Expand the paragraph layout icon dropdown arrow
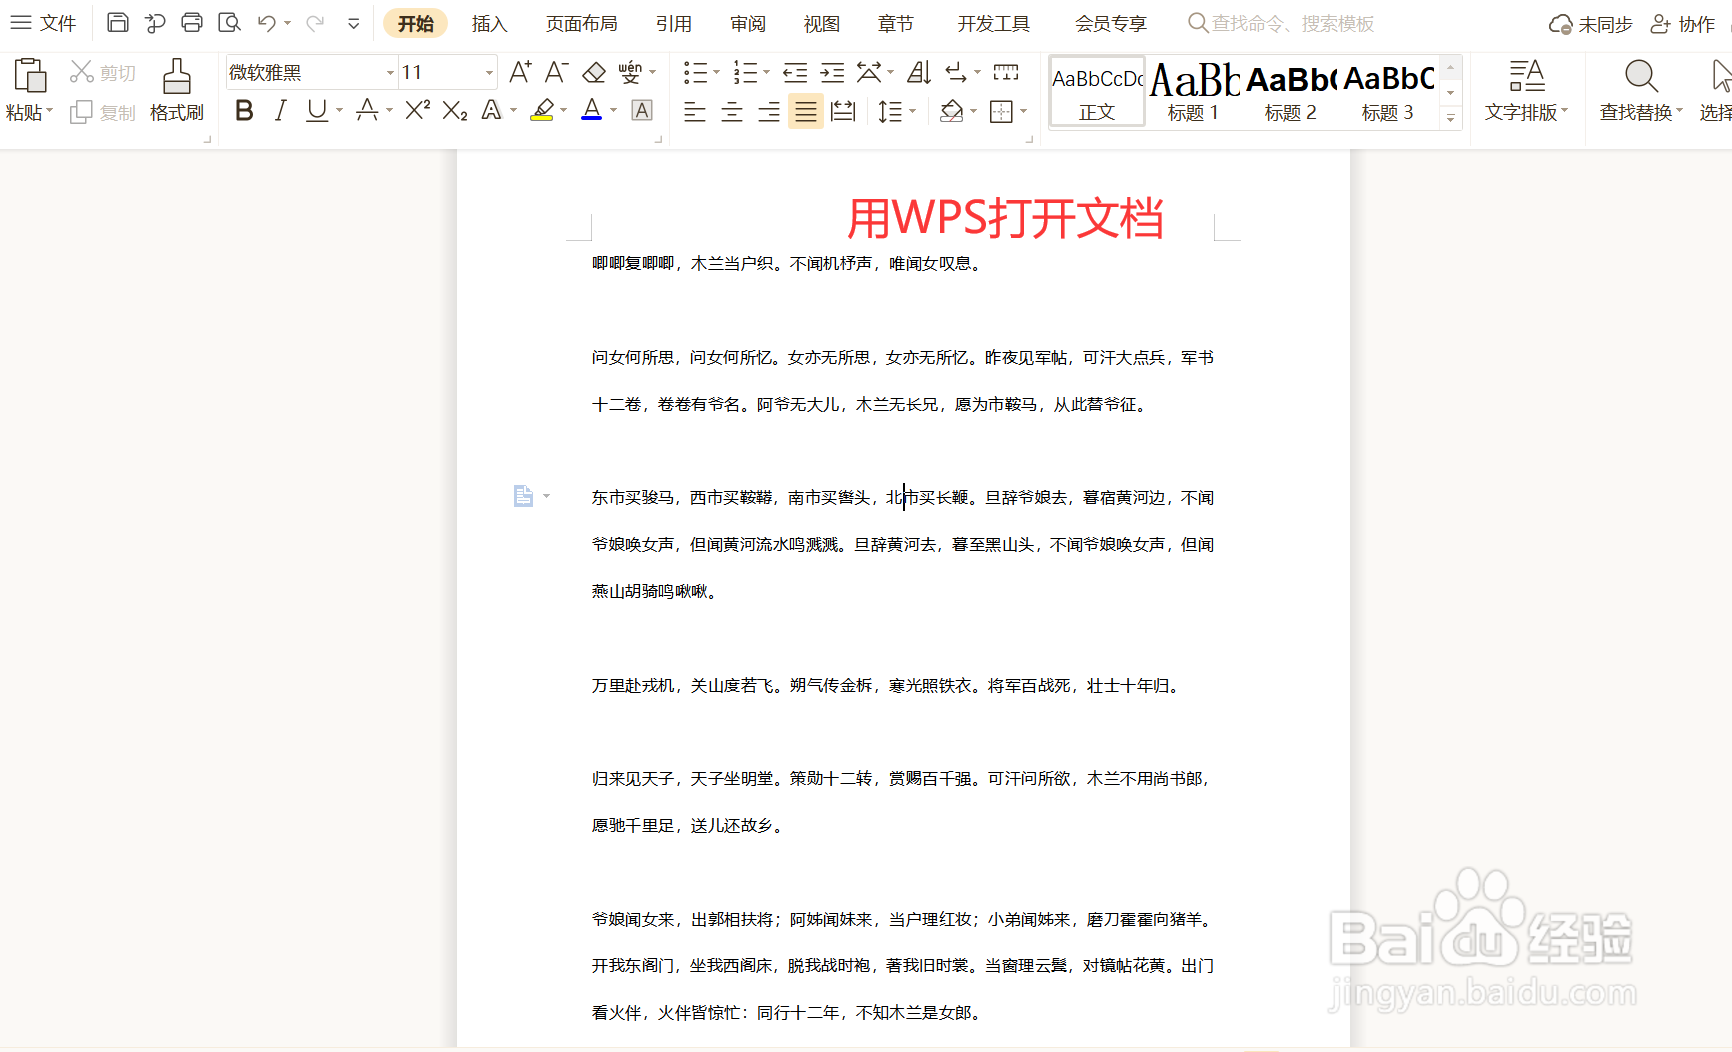 pyautogui.click(x=546, y=496)
